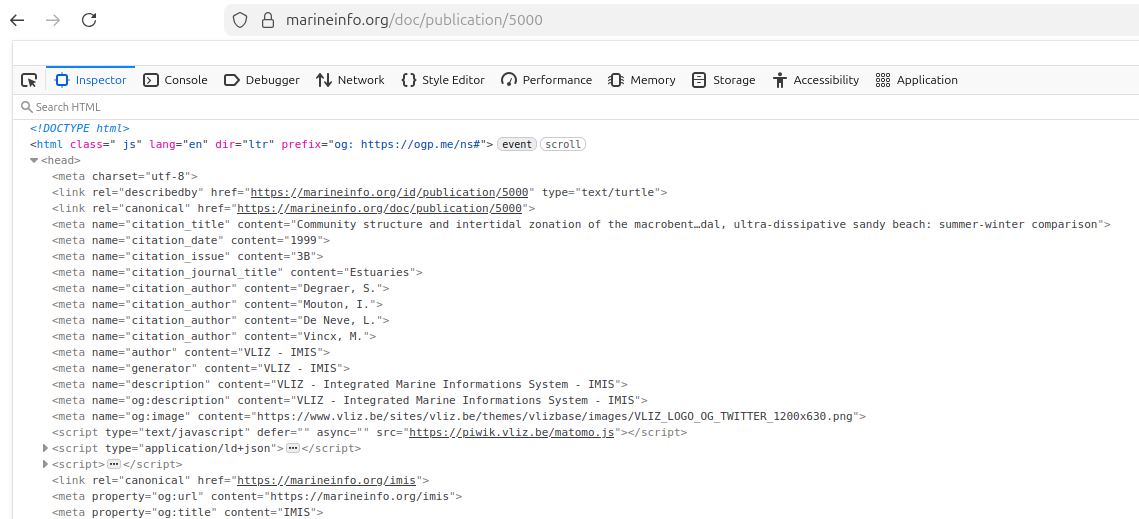Click the browser back arrow
Viewport: 1139px width, 519px height.
click(17, 20)
